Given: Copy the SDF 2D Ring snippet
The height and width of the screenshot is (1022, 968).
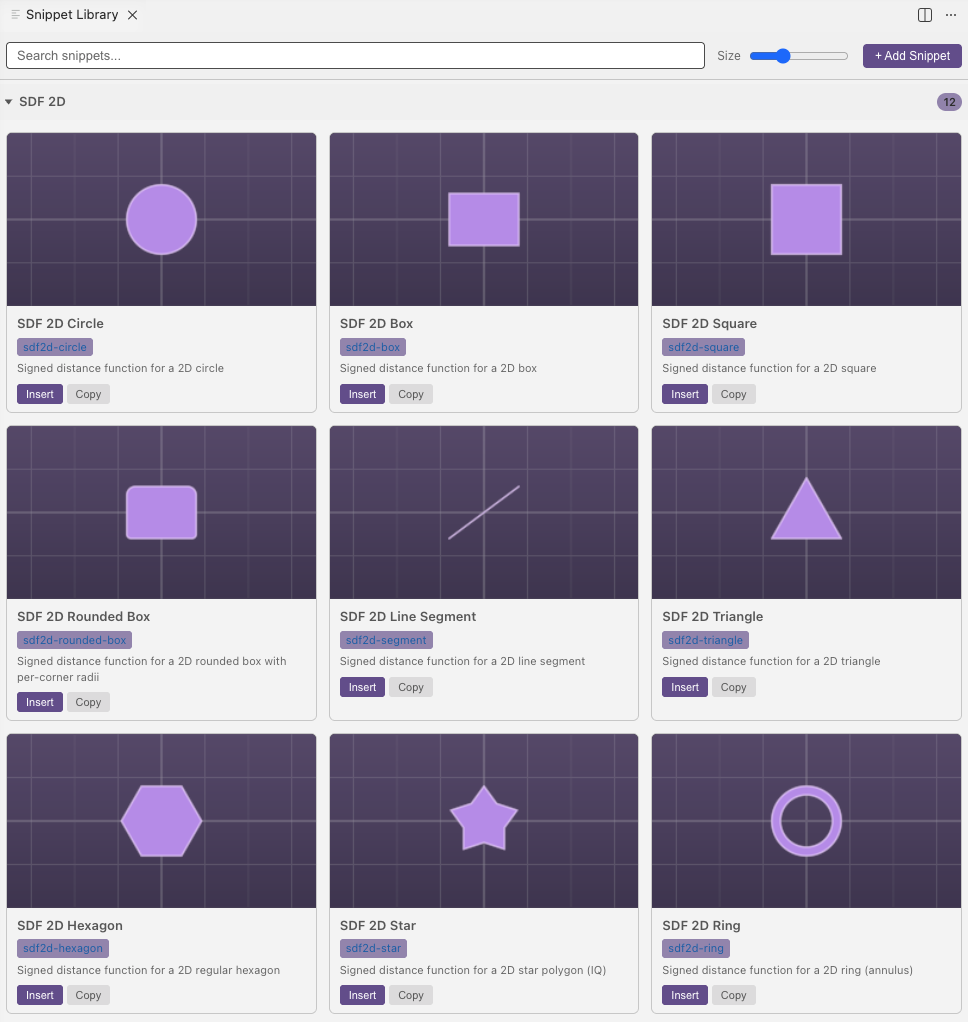Looking at the screenshot, I should coord(733,995).
